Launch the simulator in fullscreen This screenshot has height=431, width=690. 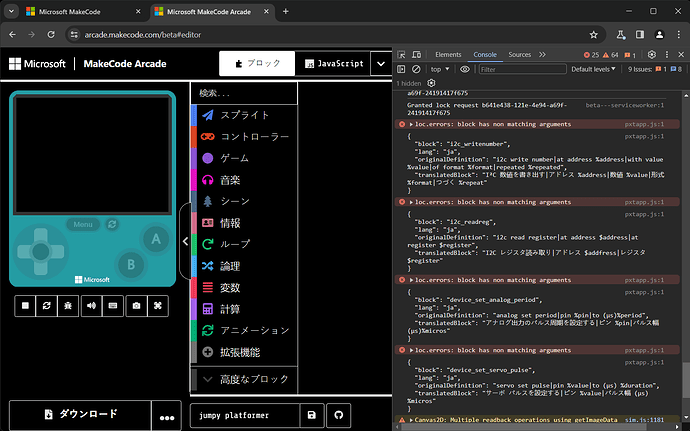[157, 306]
